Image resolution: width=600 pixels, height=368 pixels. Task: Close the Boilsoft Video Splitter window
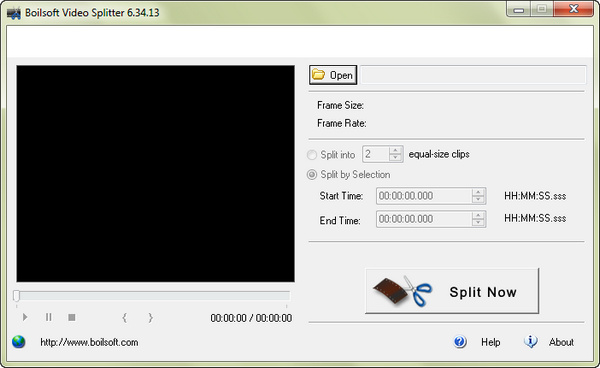pyautogui.click(x=573, y=9)
